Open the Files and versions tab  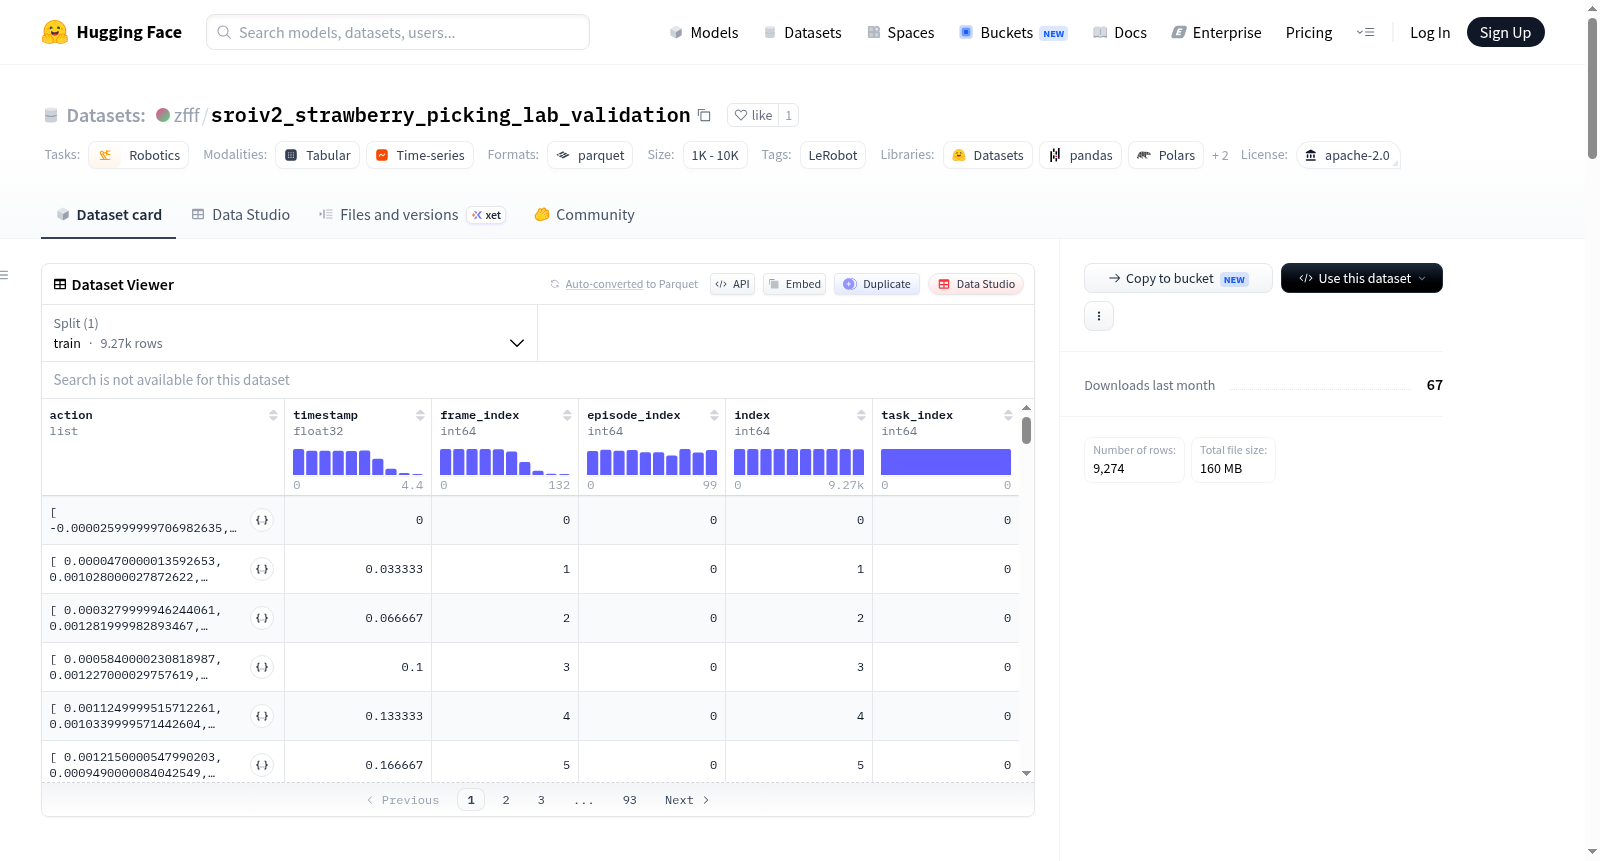click(412, 215)
